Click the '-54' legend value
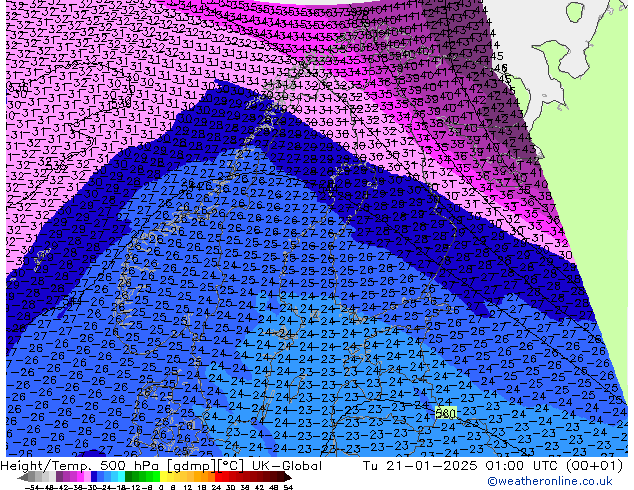Viewport: 634px width, 490px height. coord(32,487)
